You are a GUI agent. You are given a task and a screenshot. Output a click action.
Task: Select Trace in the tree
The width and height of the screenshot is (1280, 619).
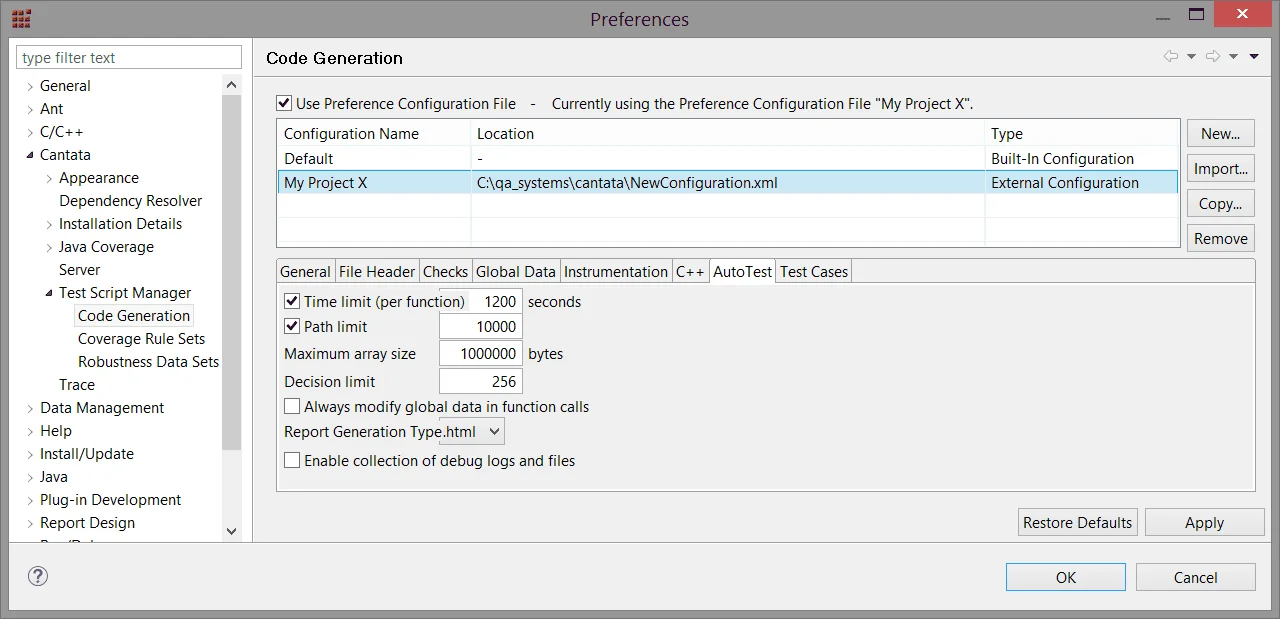click(x=76, y=385)
